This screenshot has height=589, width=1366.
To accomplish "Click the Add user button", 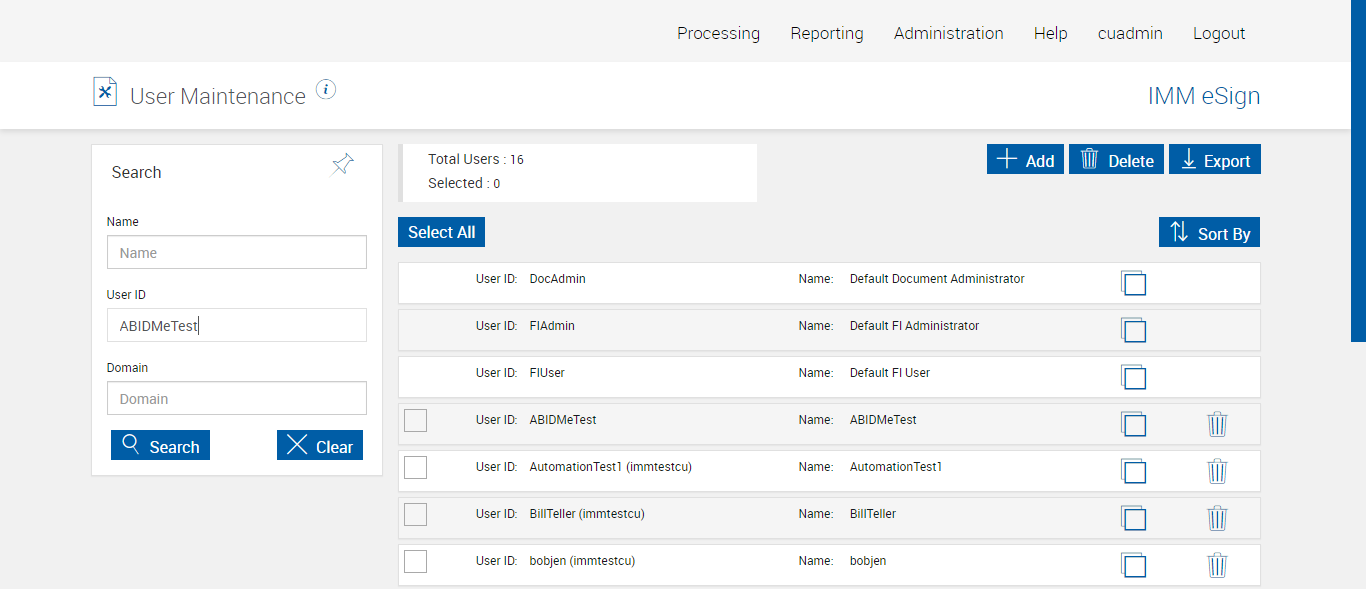I will [x=1025, y=160].
